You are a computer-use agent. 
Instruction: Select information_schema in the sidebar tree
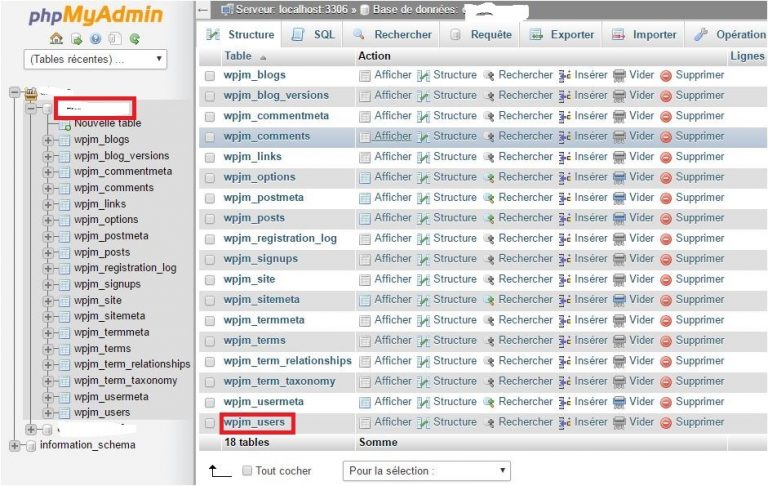tap(88, 445)
